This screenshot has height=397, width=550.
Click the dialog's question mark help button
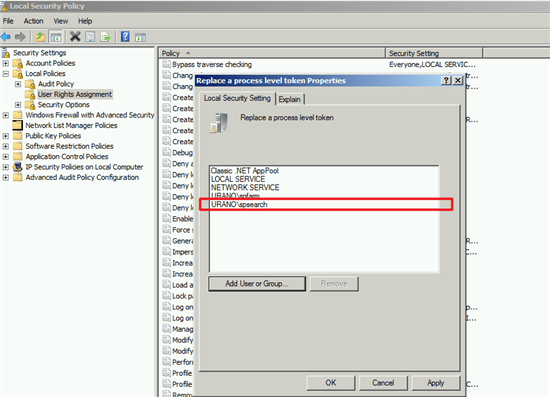(446, 81)
